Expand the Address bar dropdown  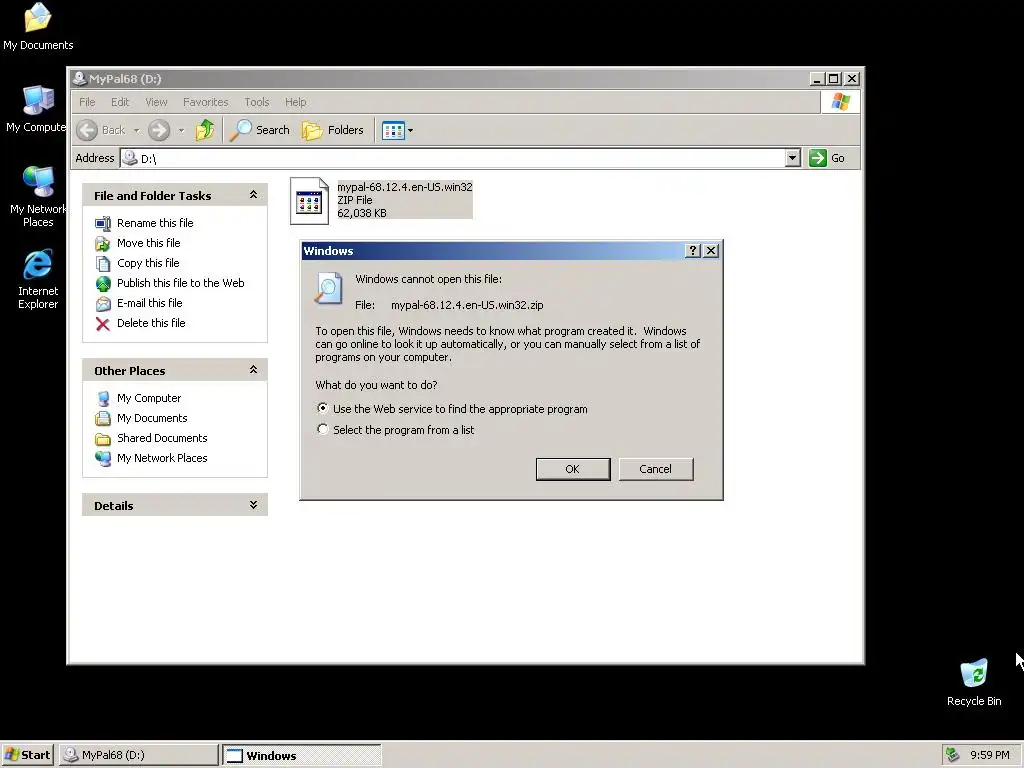(792, 157)
